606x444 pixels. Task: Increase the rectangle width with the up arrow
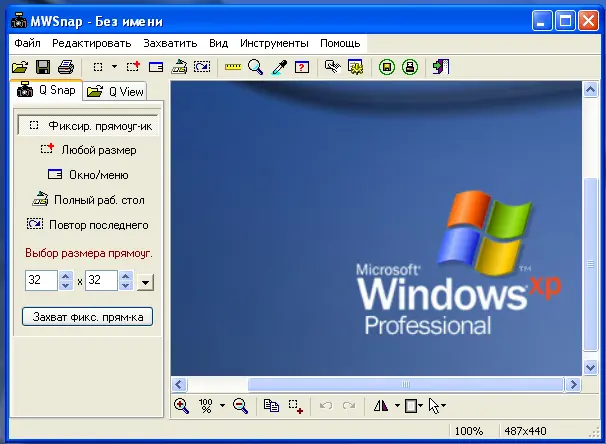pos(66,276)
